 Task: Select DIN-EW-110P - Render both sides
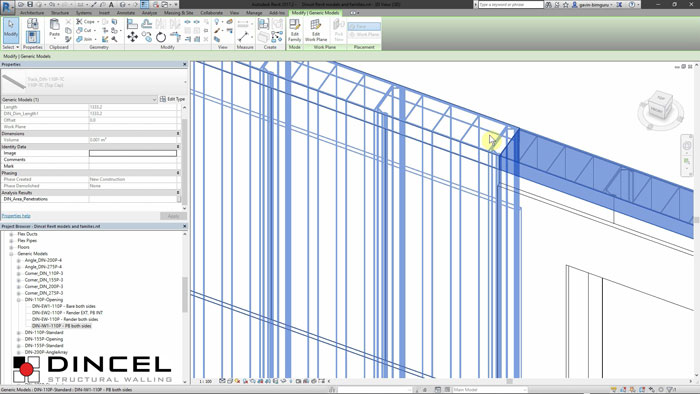[65, 319]
